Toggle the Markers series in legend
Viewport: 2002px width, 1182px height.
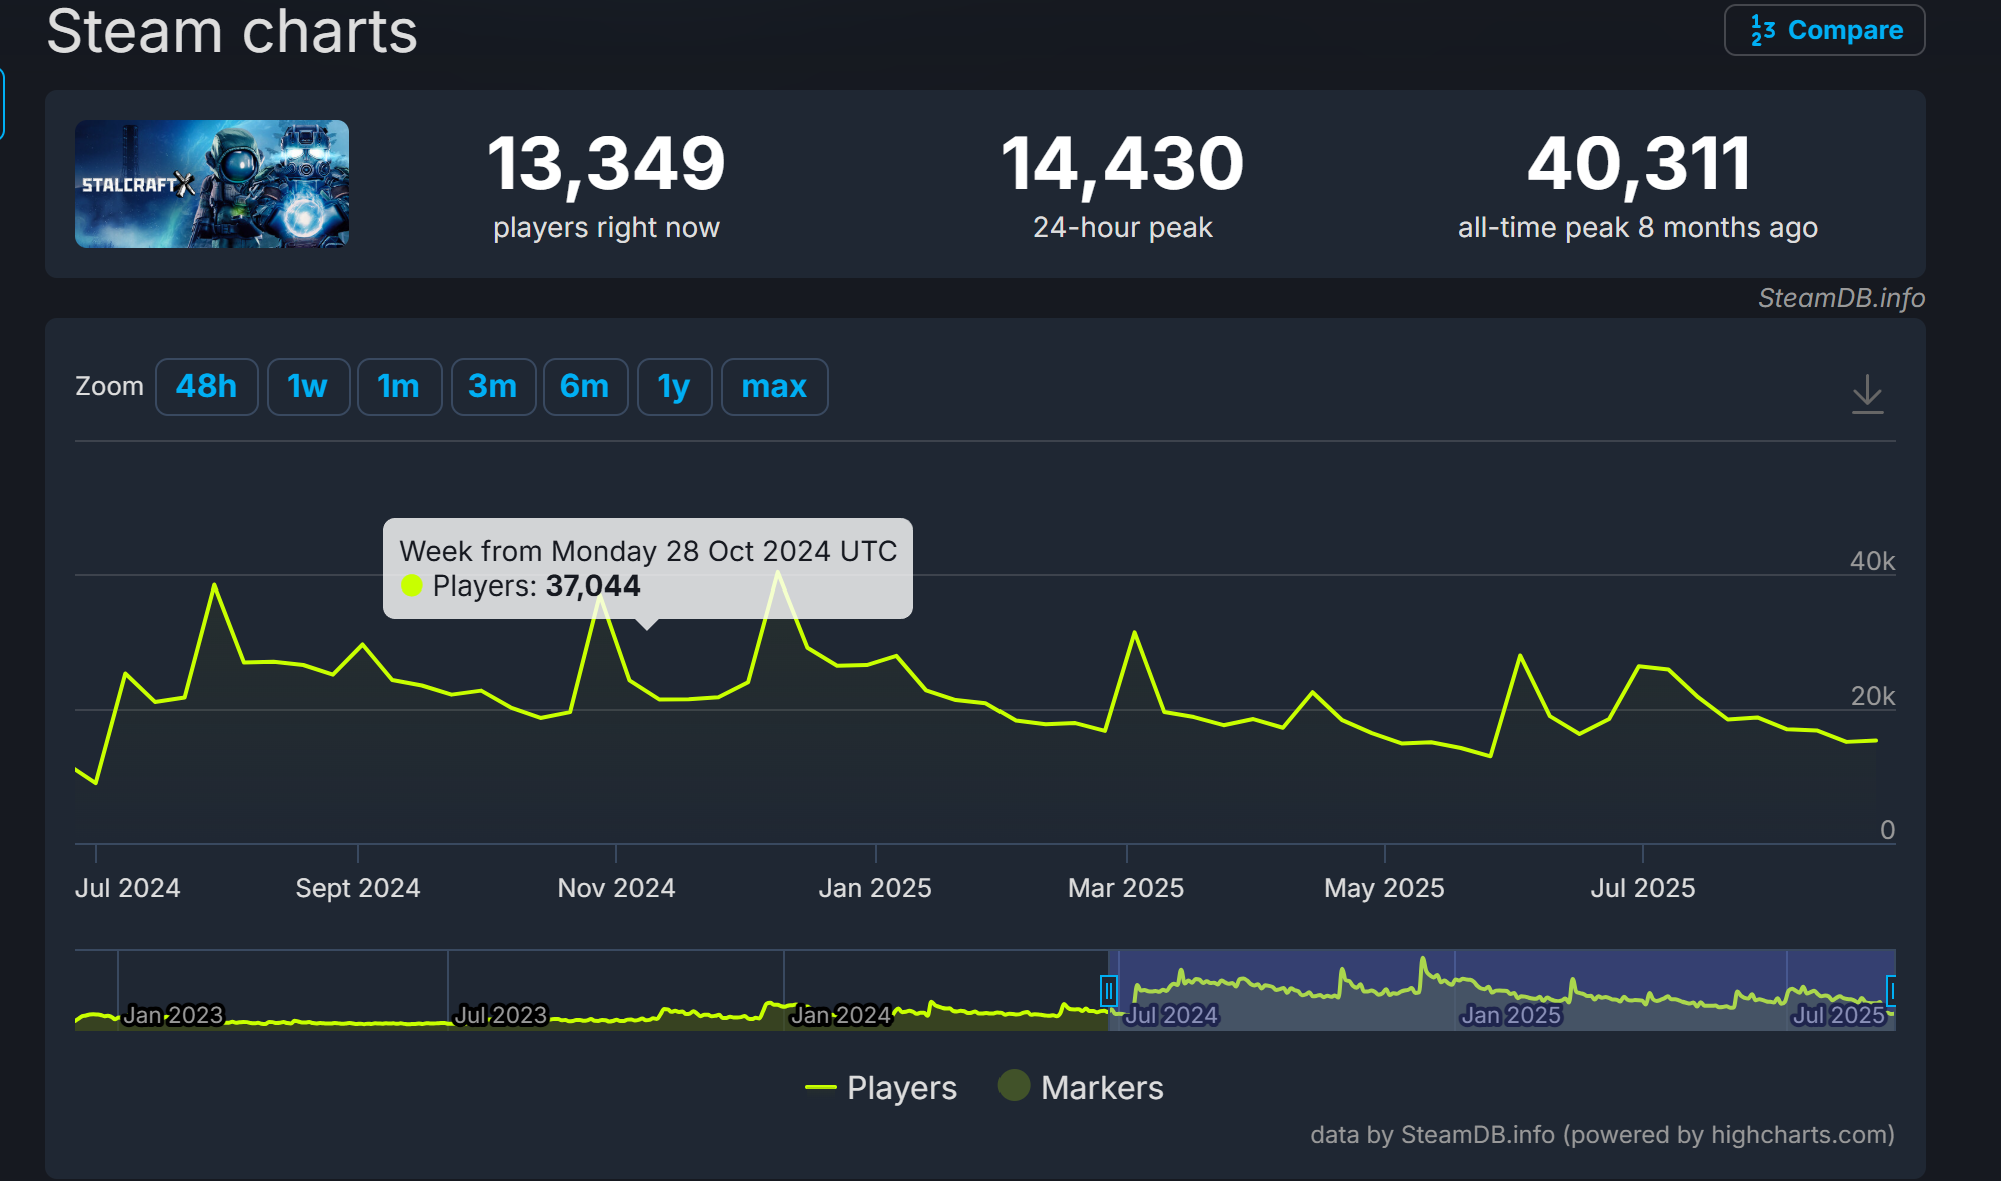point(1101,1087)
